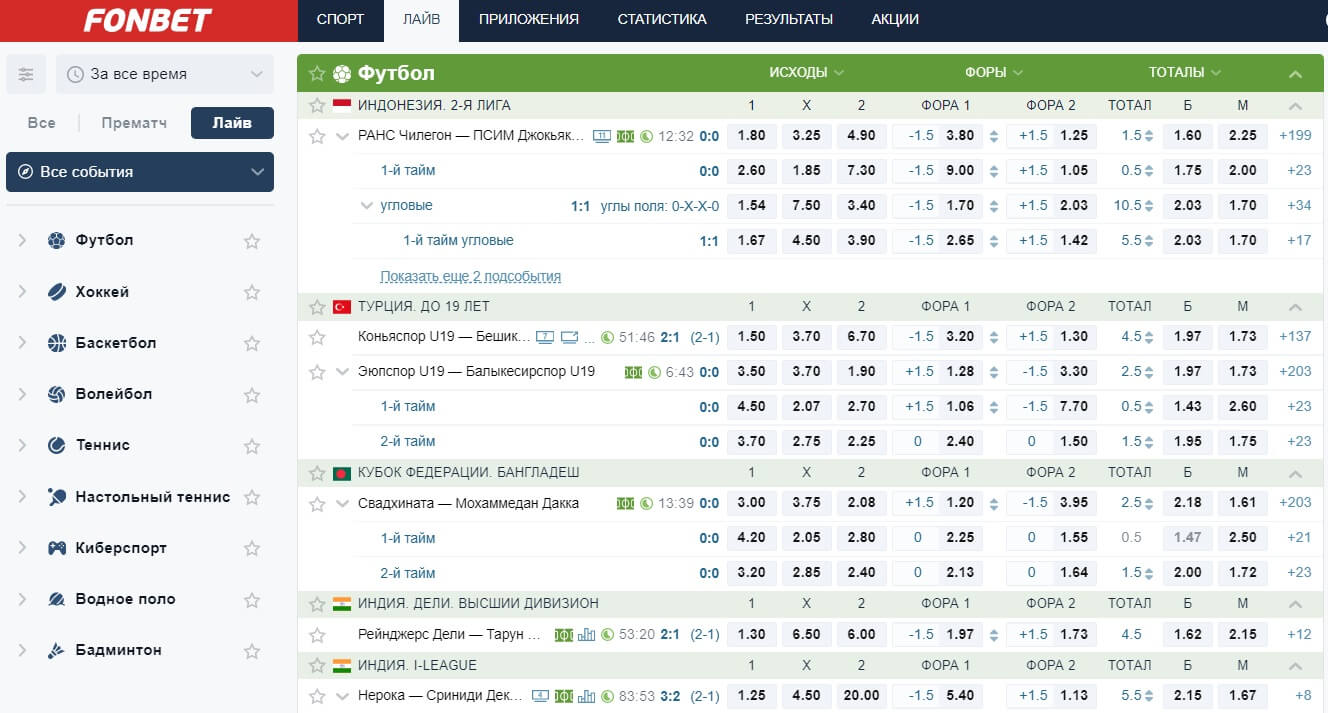
Task: Click the hockey puck icon beside Хоккей
Action: 56,292
